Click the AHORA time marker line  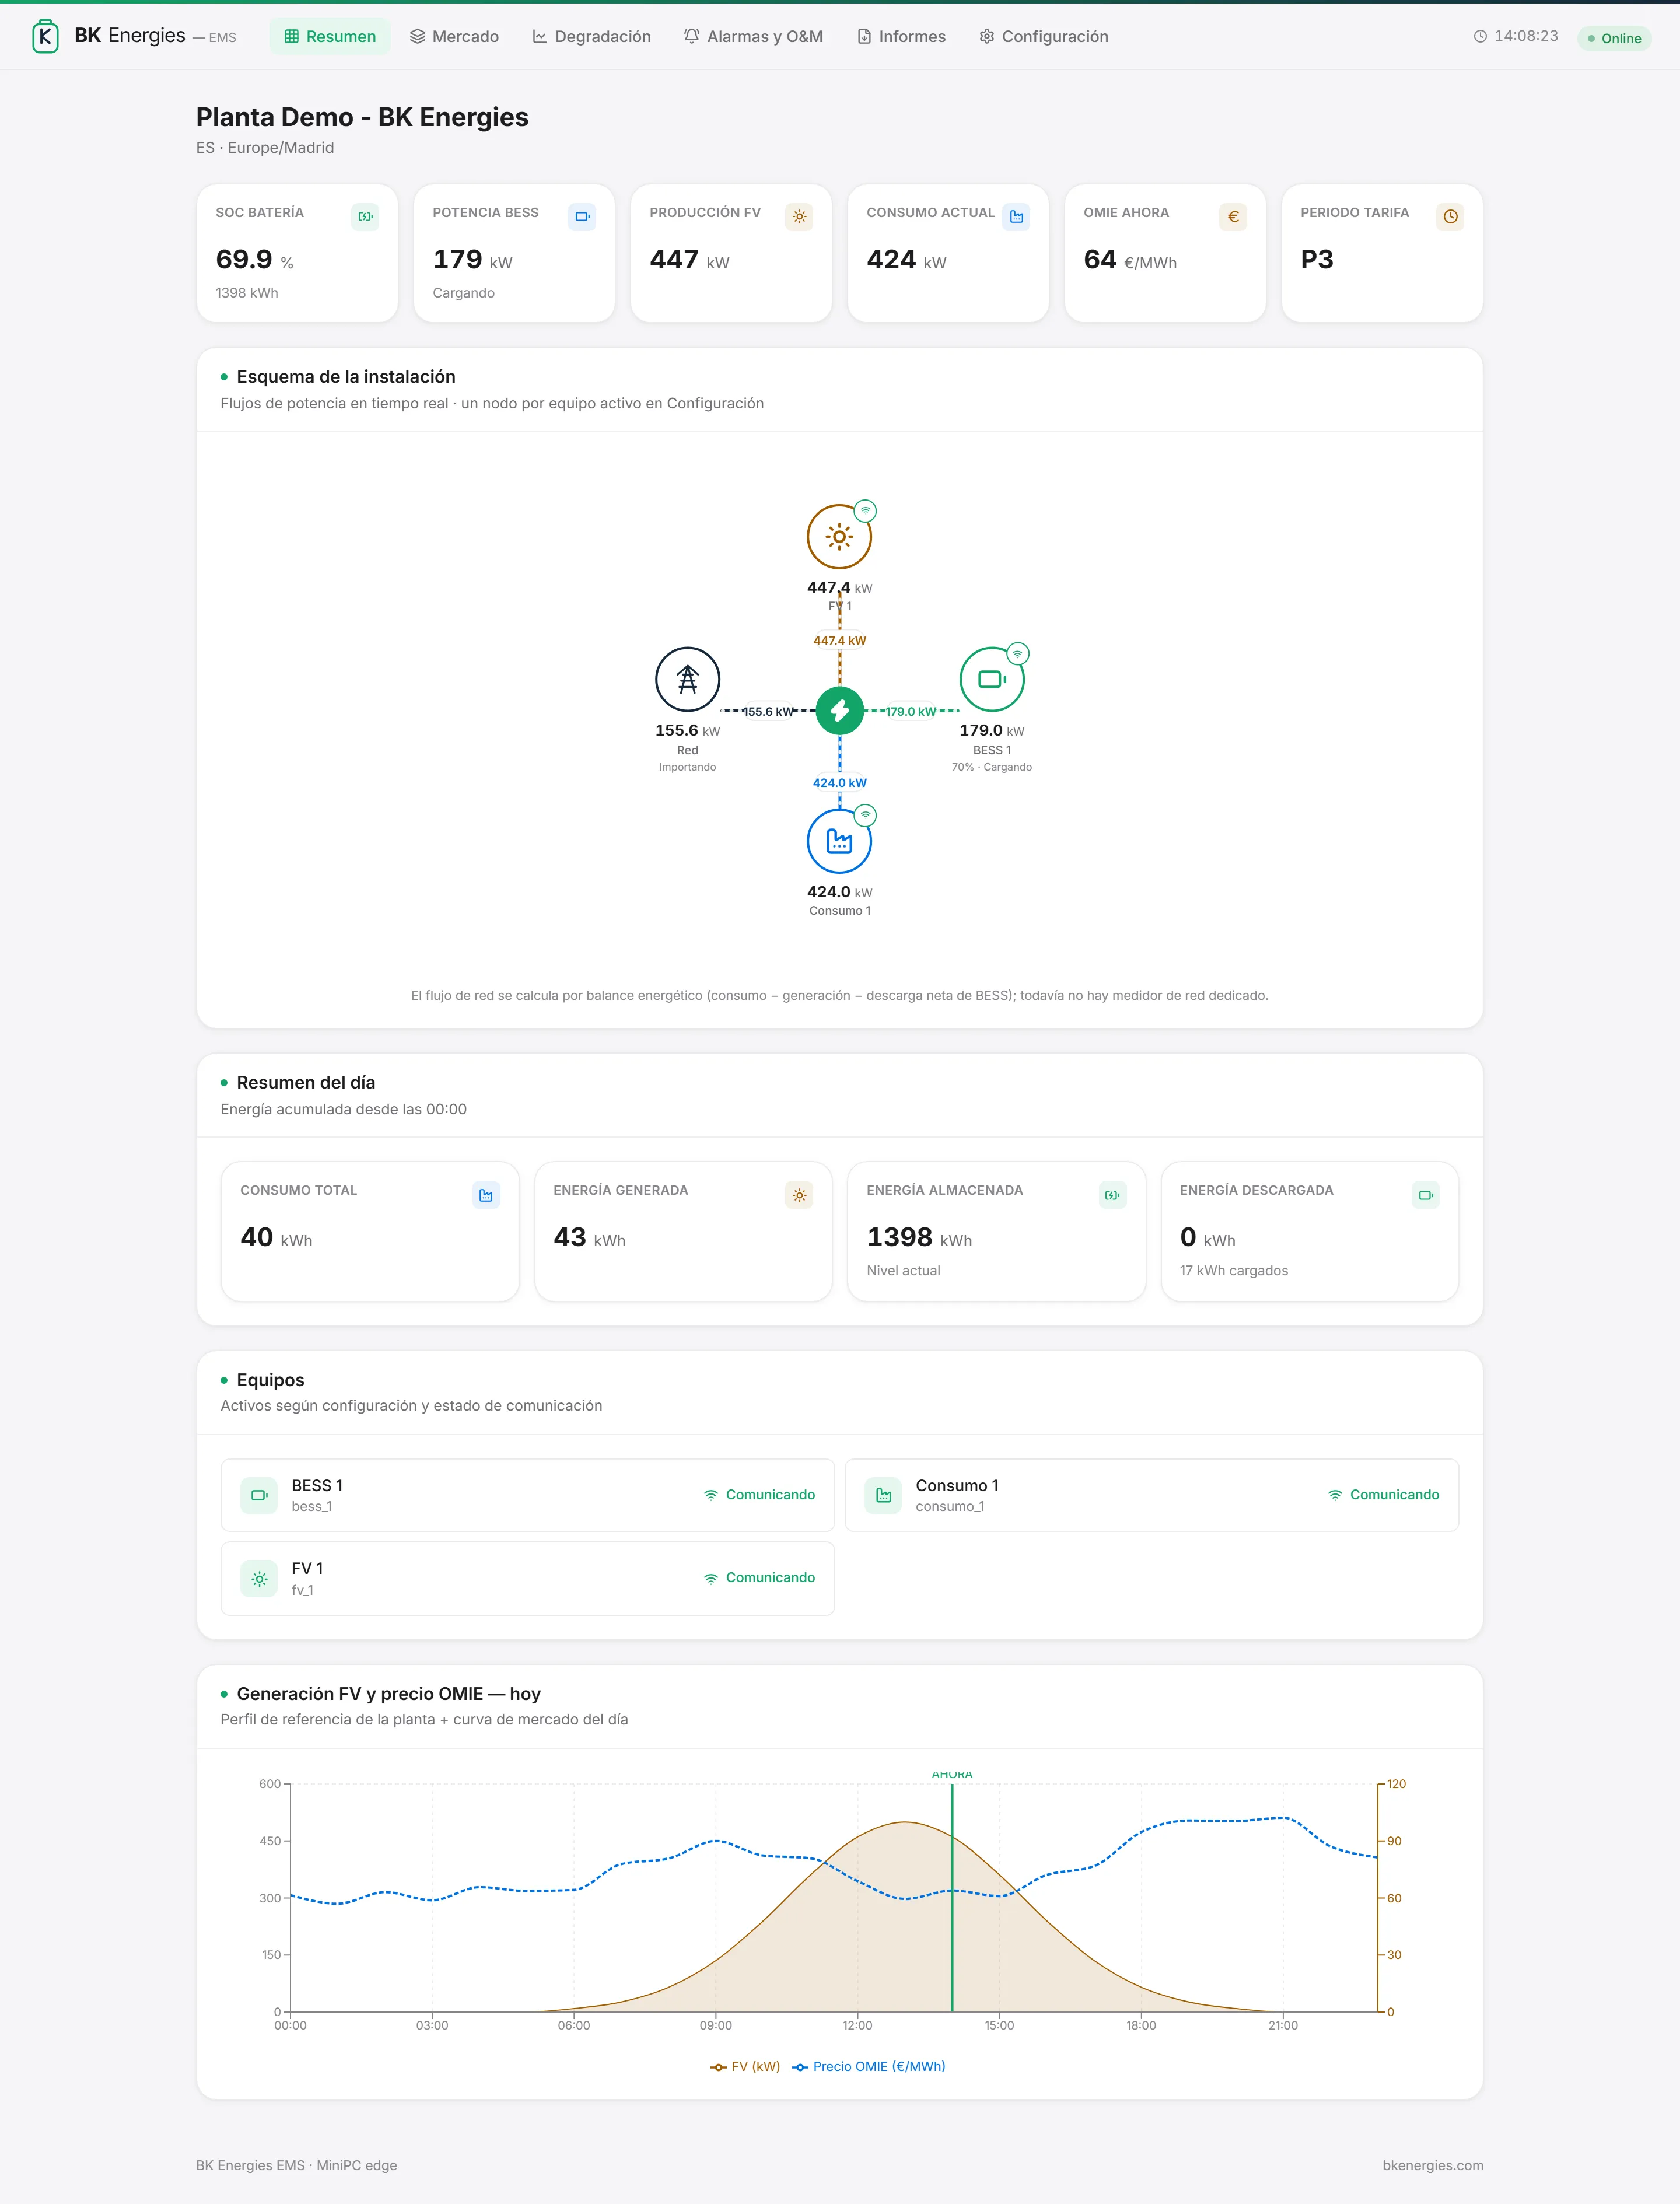(x=952, y=1897)
